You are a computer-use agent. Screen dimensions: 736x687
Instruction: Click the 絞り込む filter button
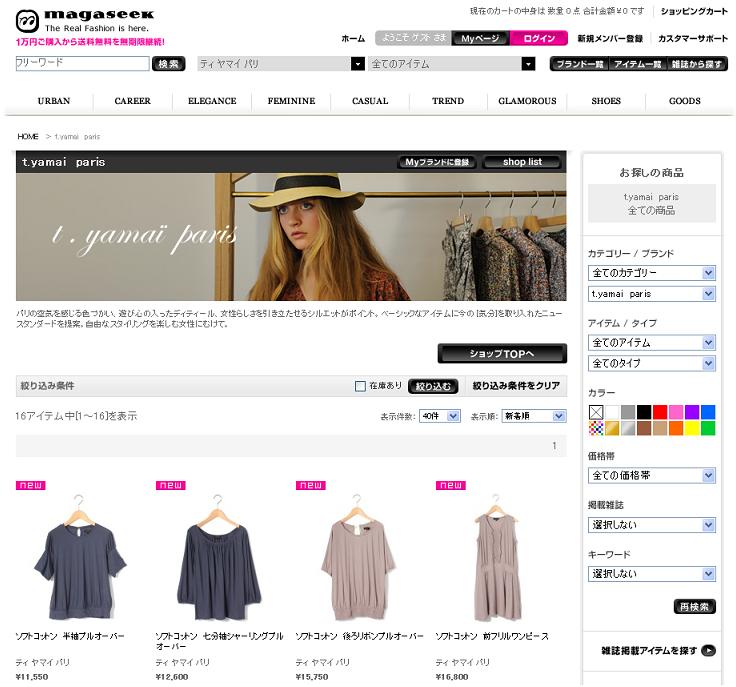tap(433, 386)
